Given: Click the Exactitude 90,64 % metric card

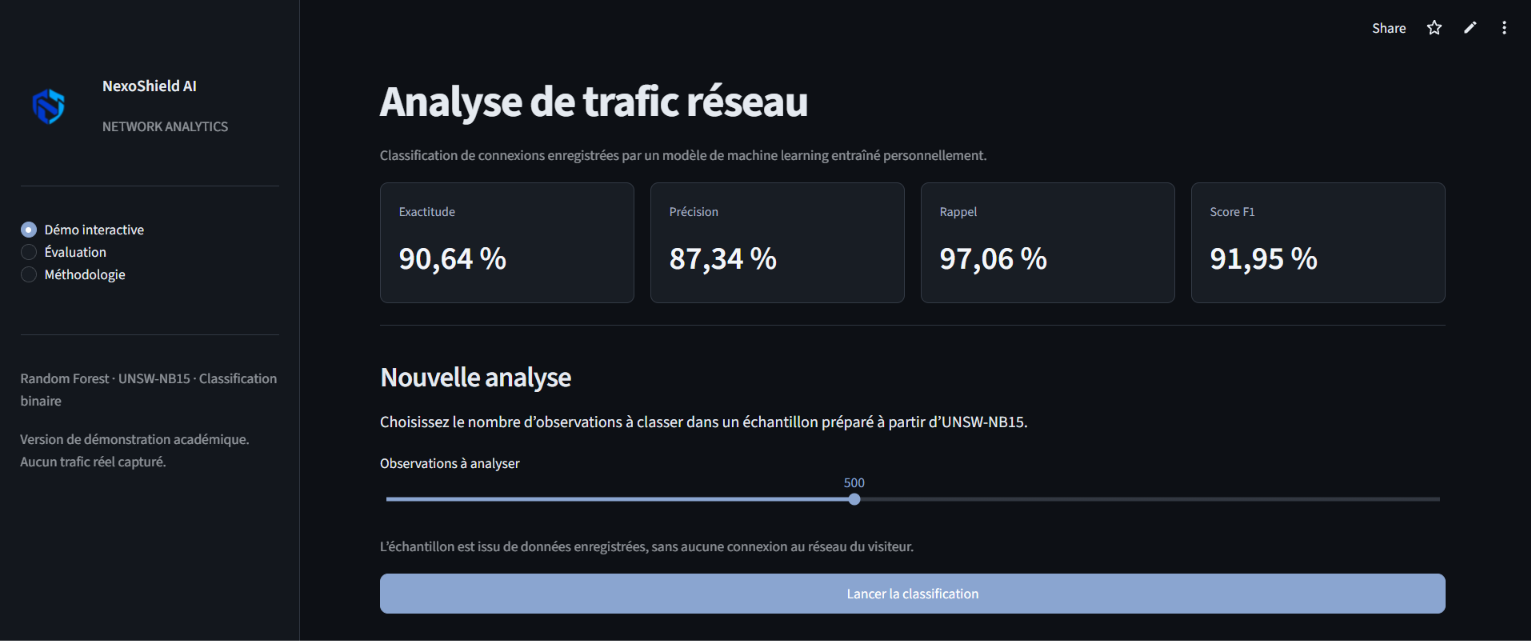Looking at the screenshot, I should click(x=507, y=242).
